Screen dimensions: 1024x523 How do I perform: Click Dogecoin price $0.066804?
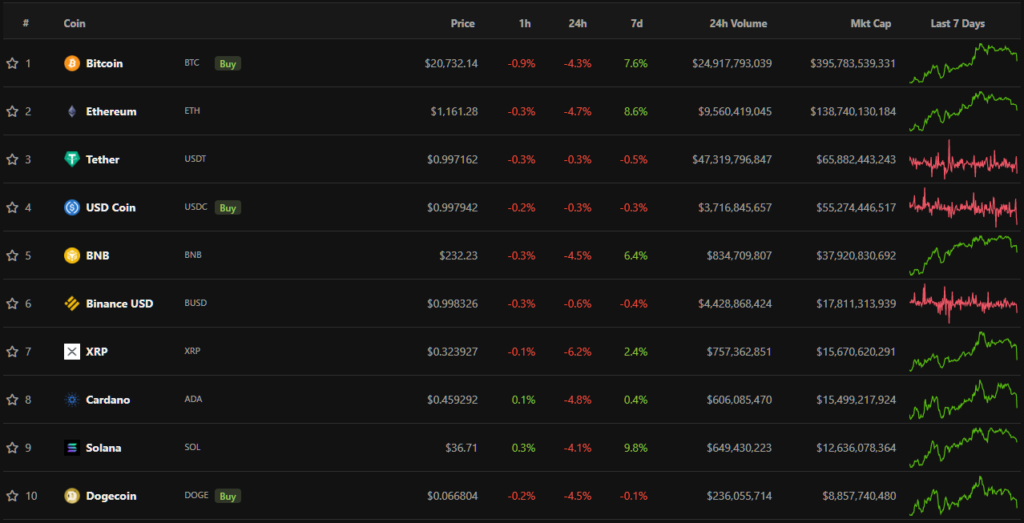453,496
